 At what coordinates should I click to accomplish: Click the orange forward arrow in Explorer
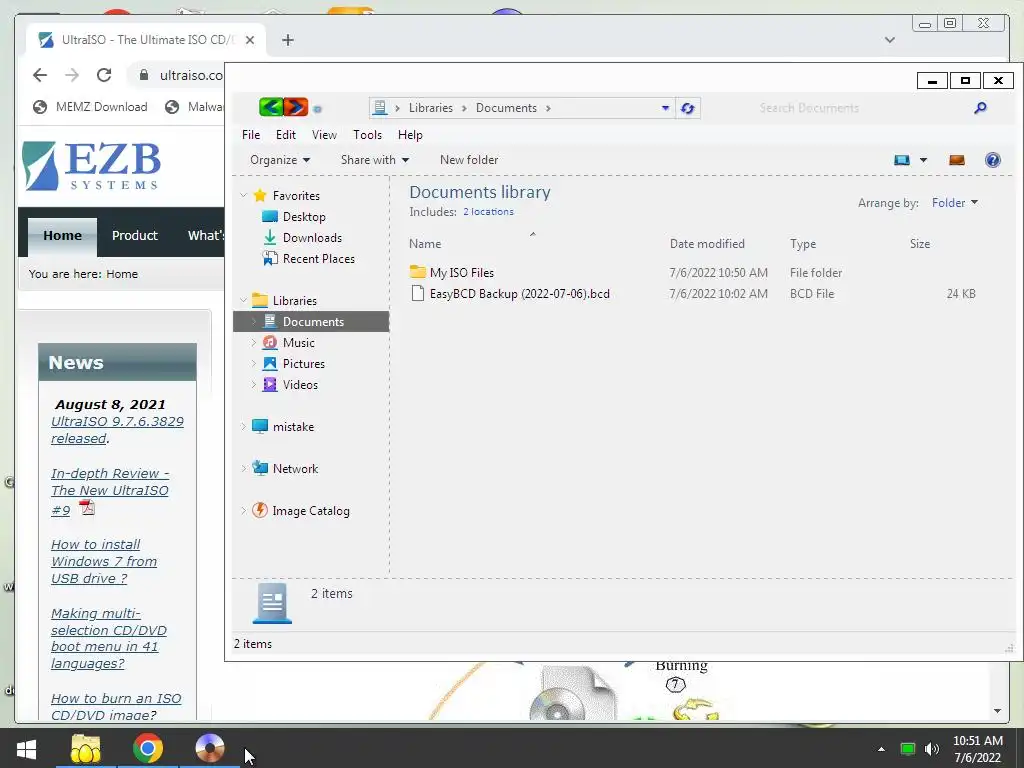[x=295, y=107]
